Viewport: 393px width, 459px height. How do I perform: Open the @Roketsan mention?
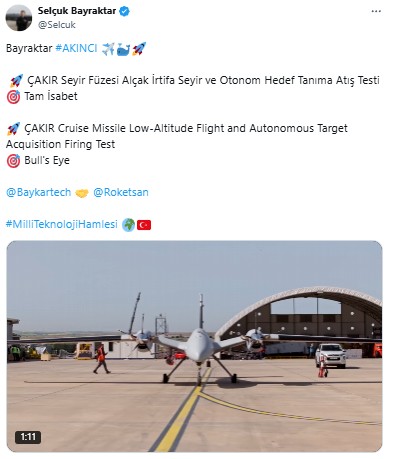click(121, 192)
